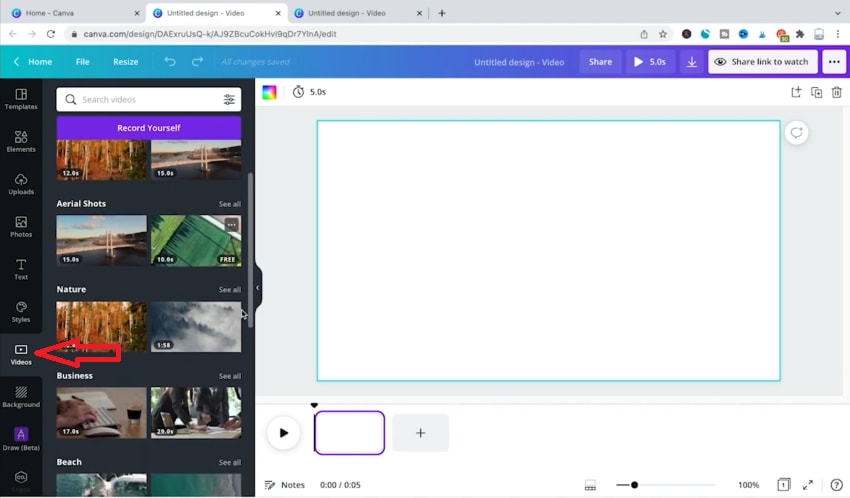Select the 17.0s keyboard typing video
850x498 pixels.
click(101, 413)
